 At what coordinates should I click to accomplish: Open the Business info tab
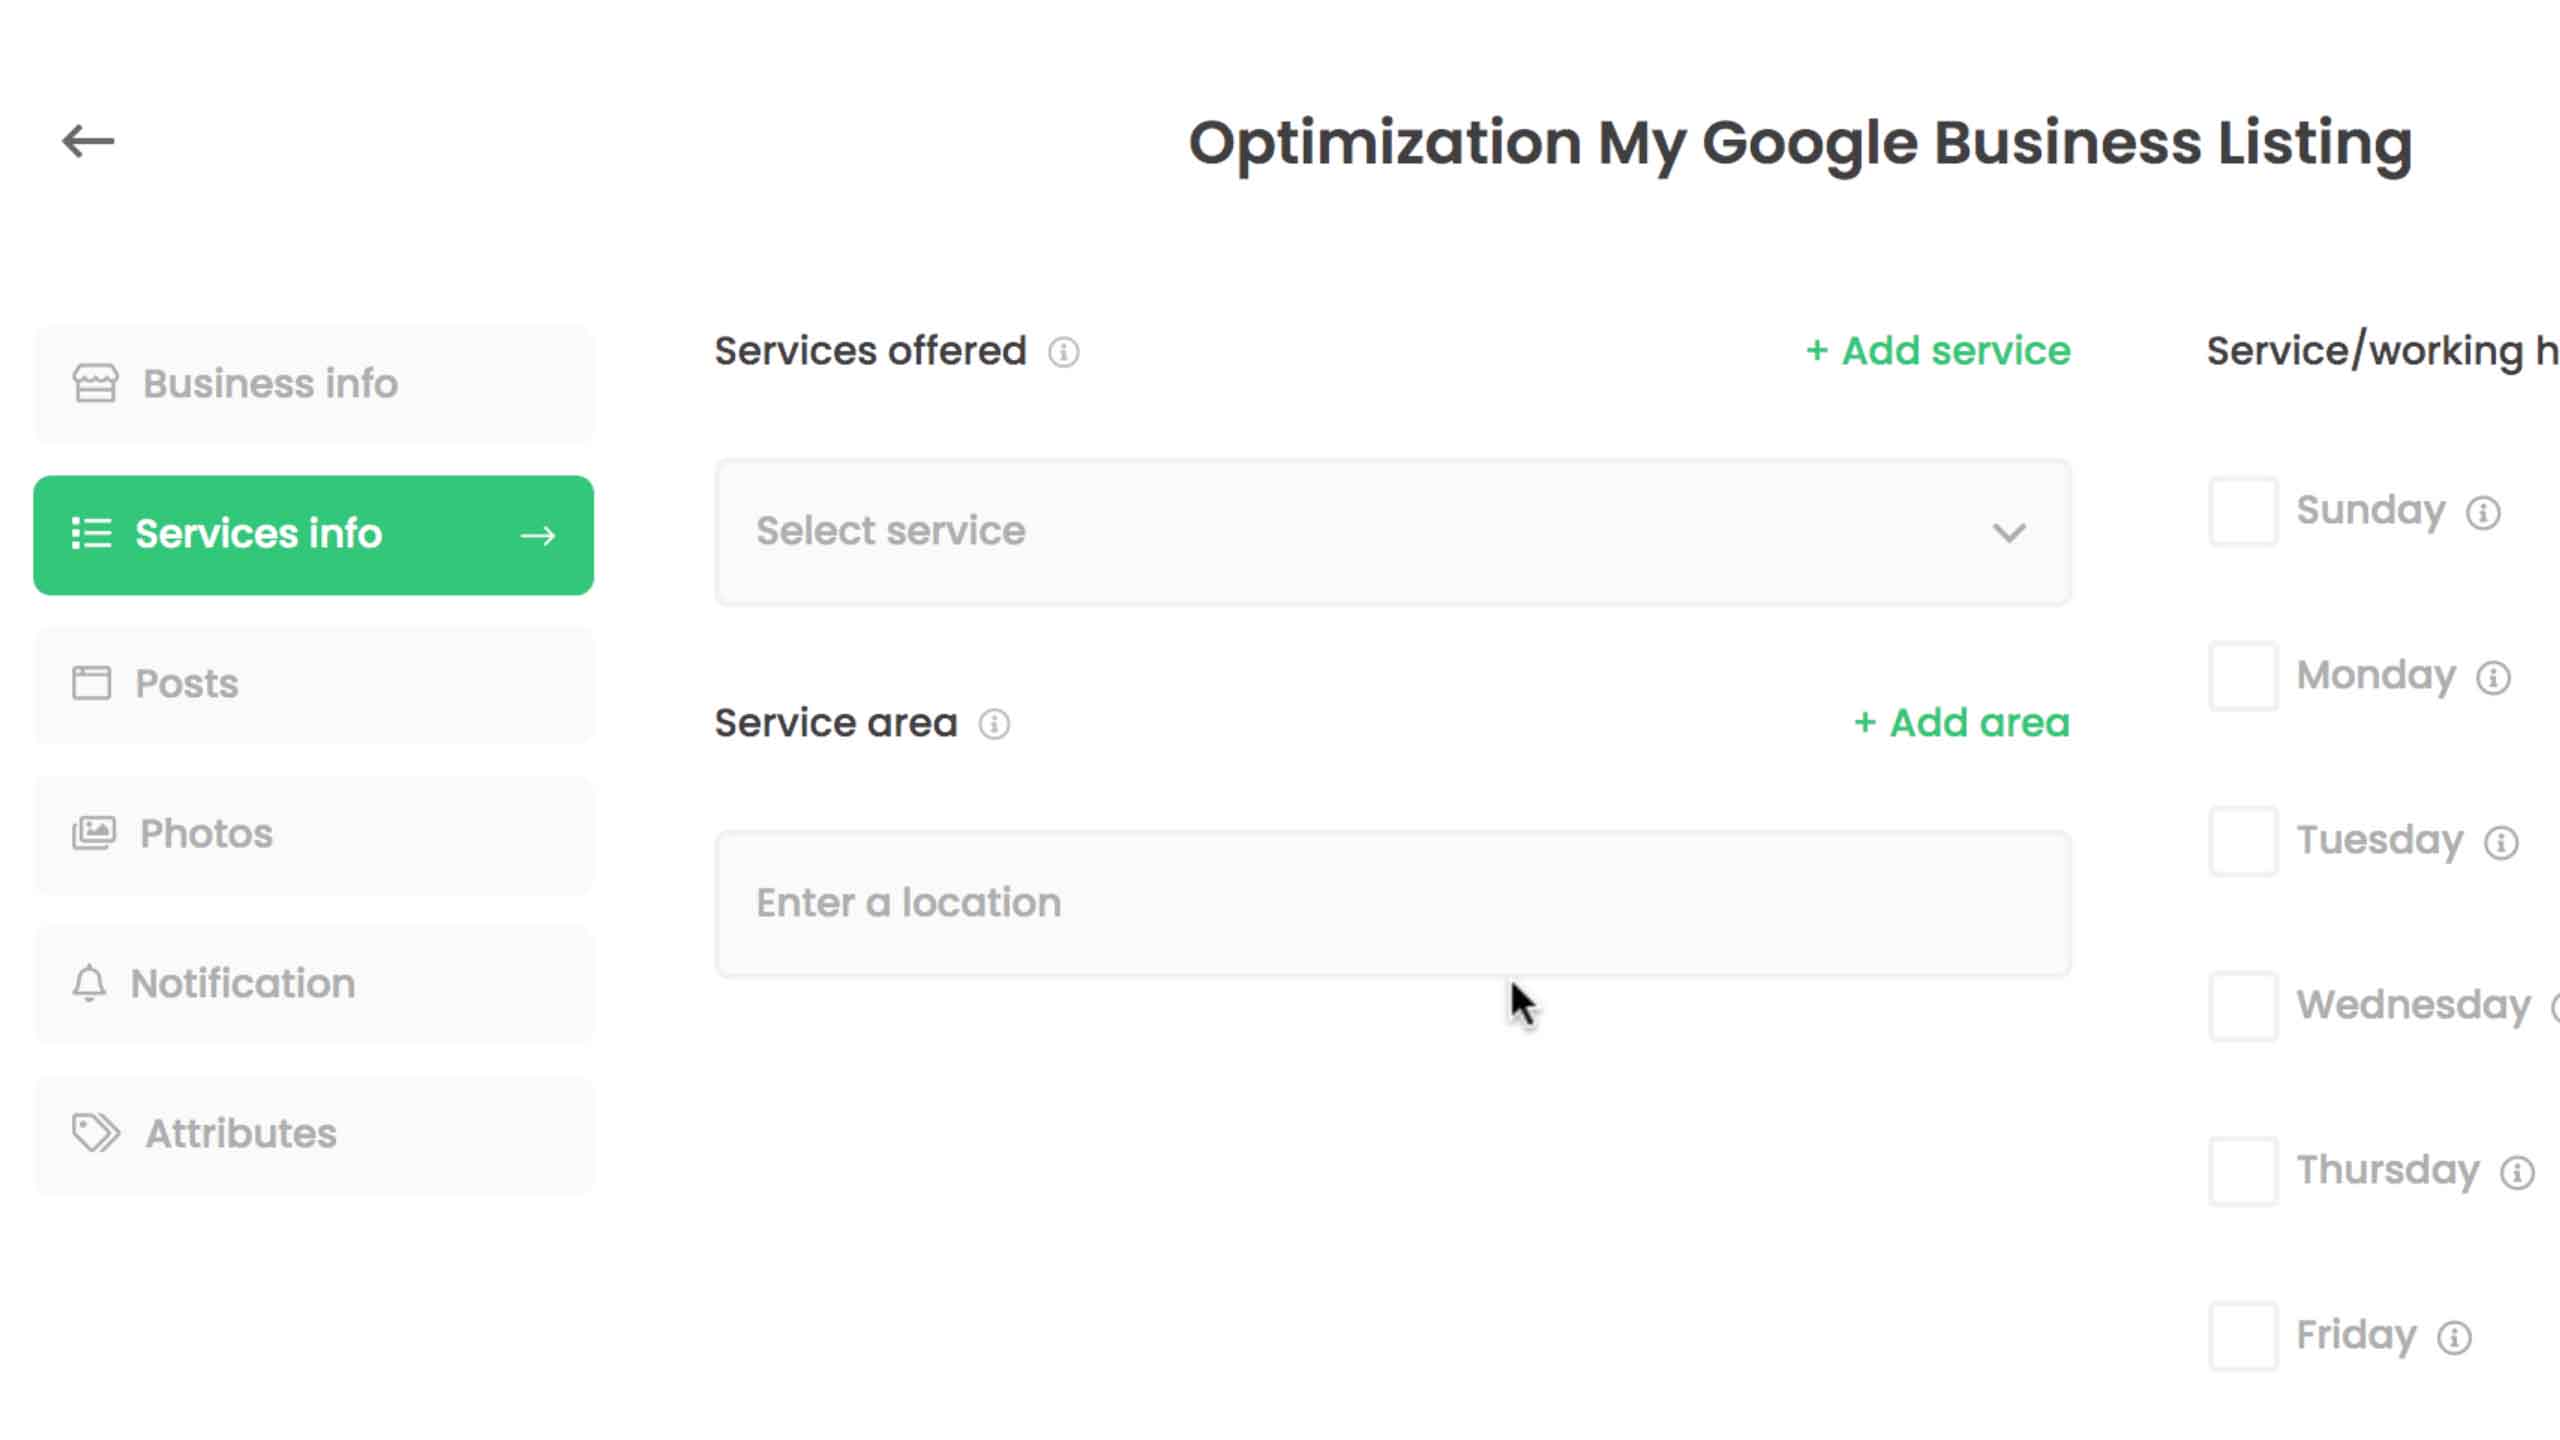[x=314, y=384]
